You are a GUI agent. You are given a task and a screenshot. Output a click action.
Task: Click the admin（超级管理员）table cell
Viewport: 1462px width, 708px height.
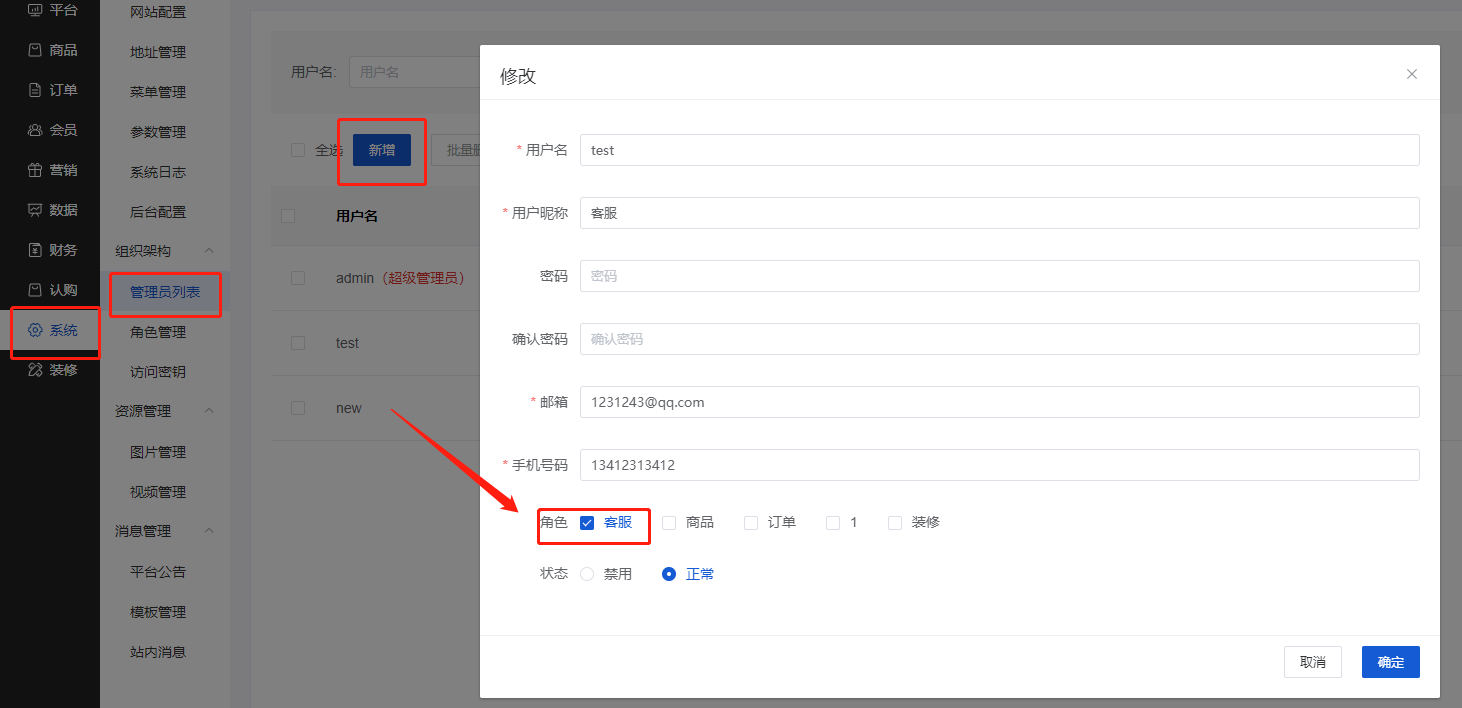point(400,278)
